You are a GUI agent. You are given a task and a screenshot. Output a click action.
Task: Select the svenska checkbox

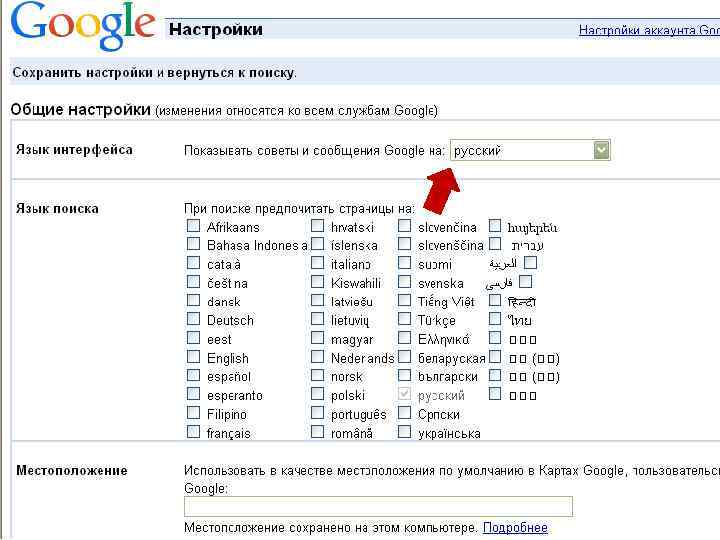point(404,282)
